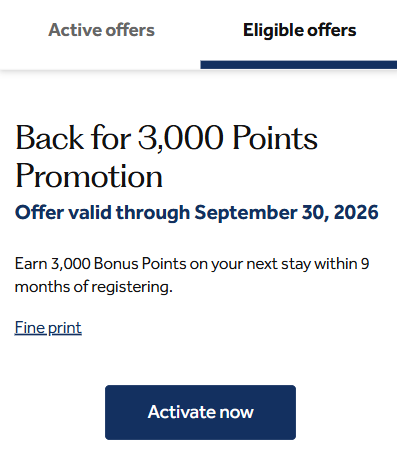Click the September 30, 2026 date
This screenshot has height=467, width=397.
286,213
